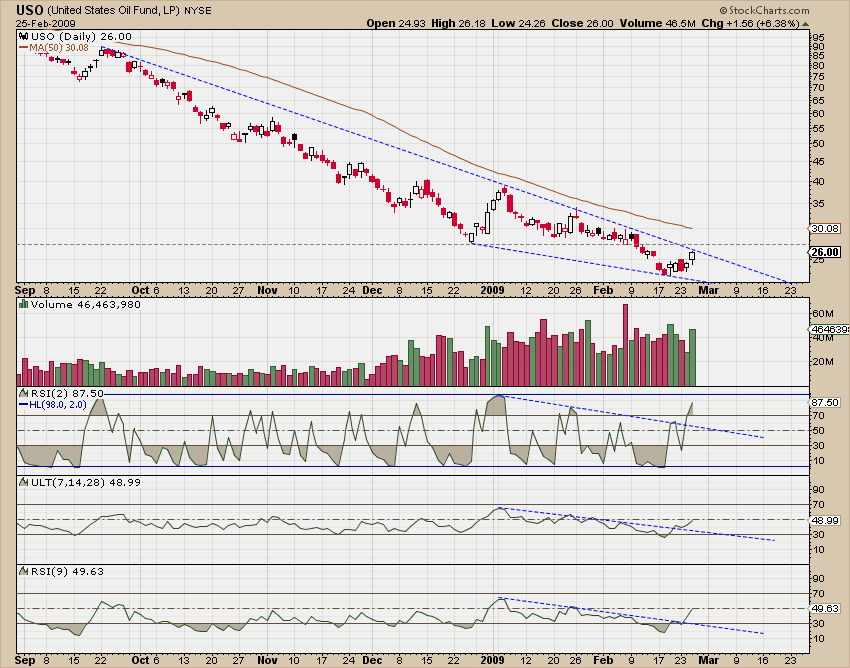Viewport: 850px width, 668px height.
Task: Click the 'RSI(9) 49.63' panel label
Action: click(x=67, y=571)
